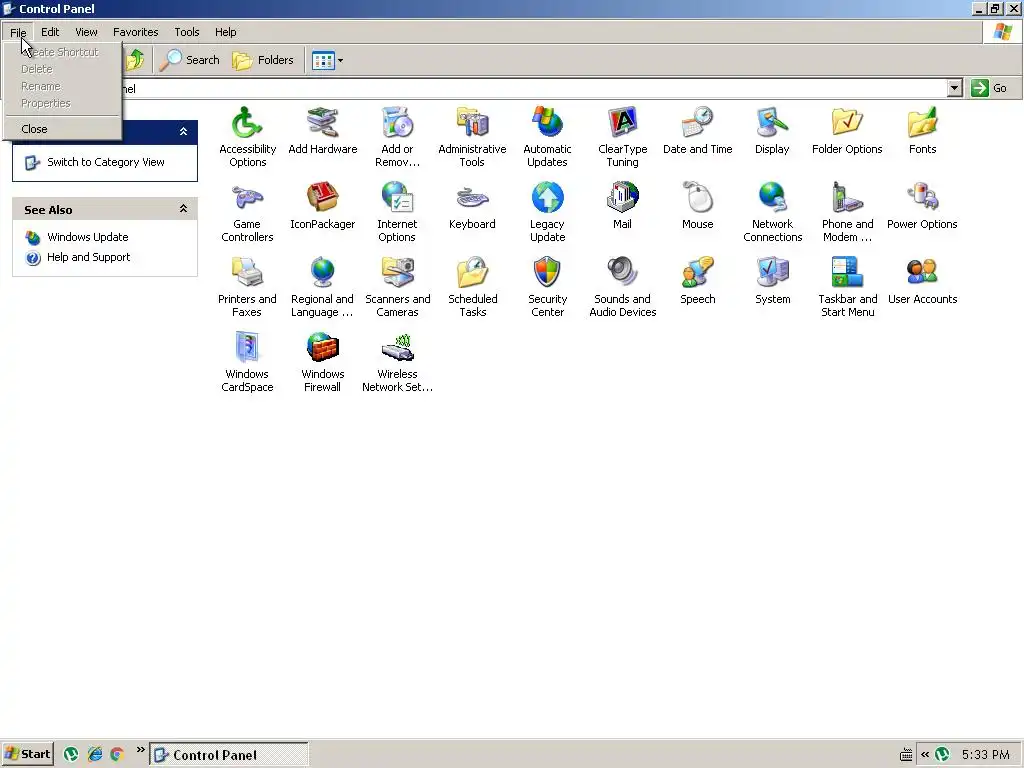Click the Start button
Viewport: 1024px width, 768px height.
(28, 754)
